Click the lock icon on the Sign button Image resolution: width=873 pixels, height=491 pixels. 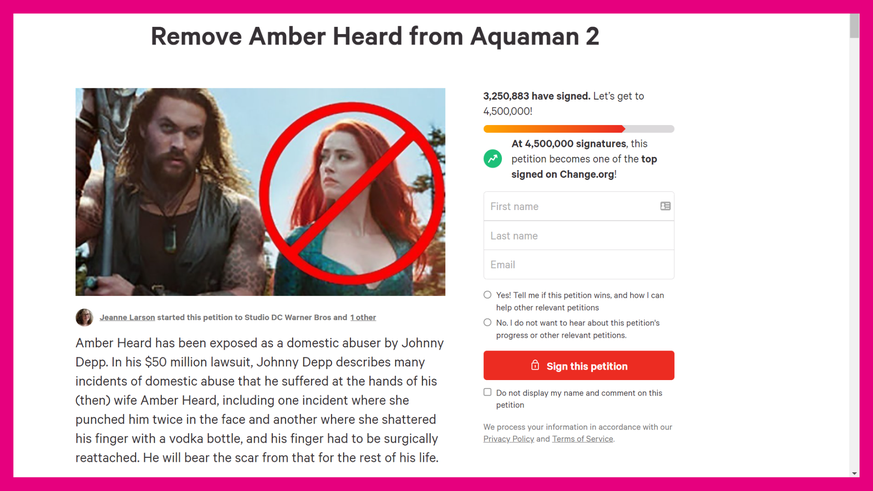534,365
